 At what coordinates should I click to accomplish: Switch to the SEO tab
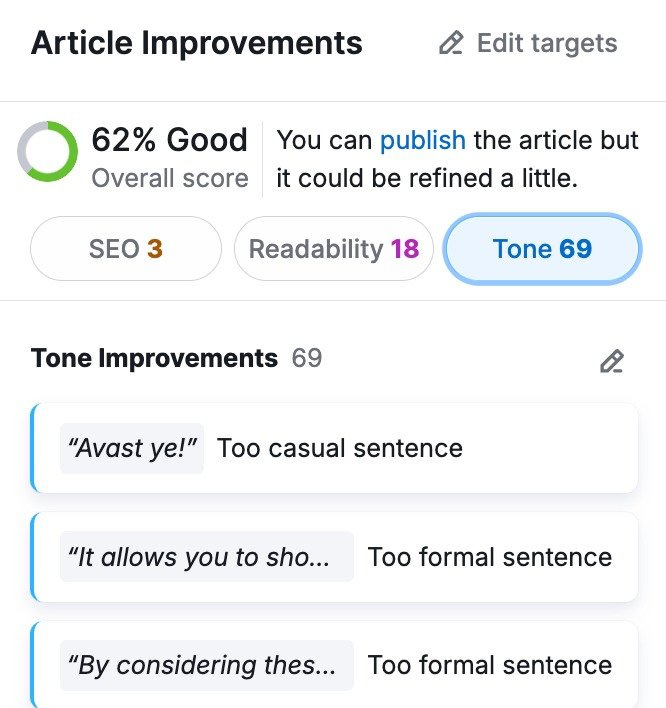point(126,248)
